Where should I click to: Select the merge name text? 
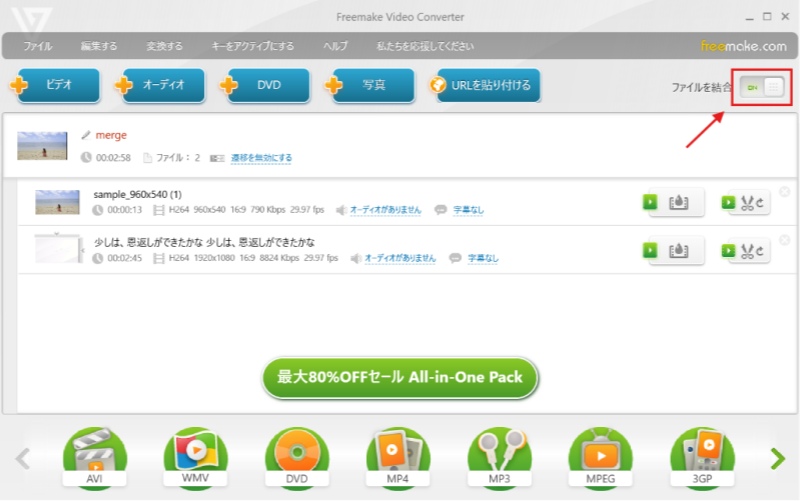pos(111,135)
